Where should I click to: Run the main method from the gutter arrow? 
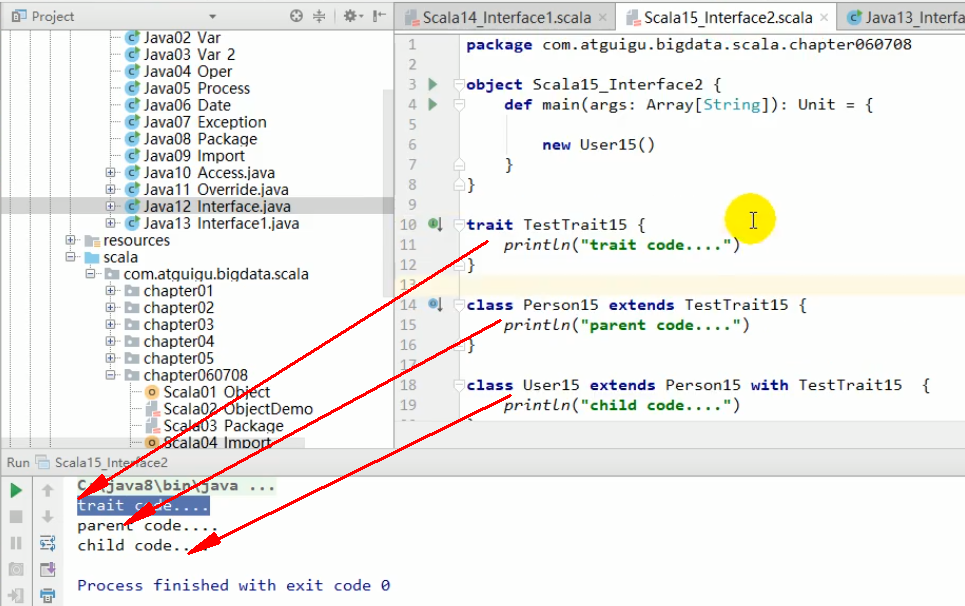[433, 105]
